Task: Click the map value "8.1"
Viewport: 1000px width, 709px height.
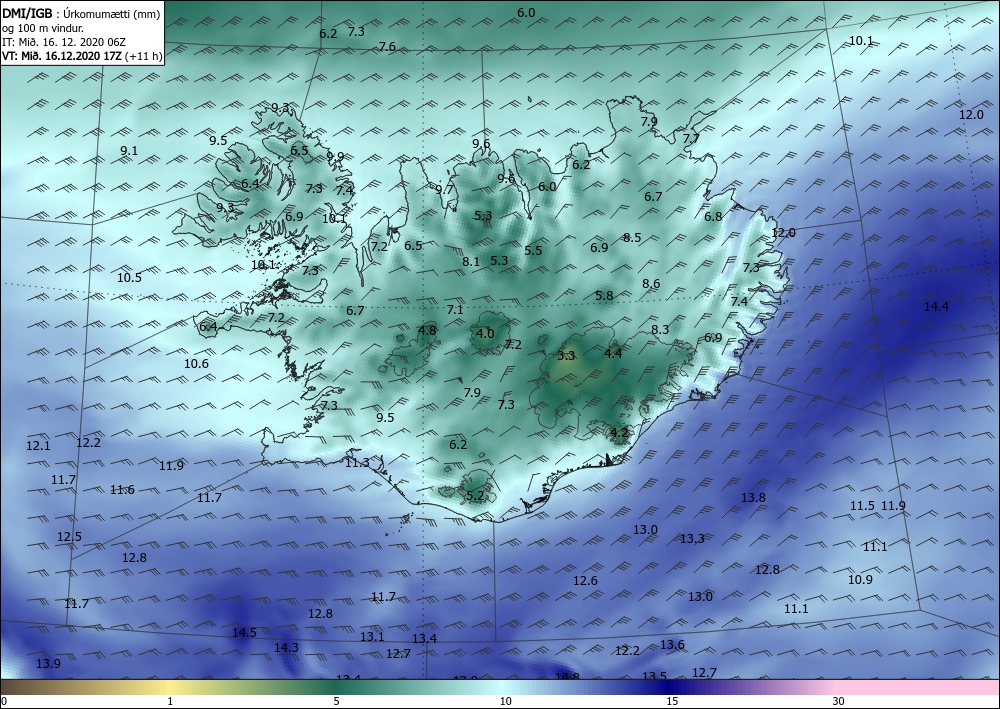Action: (x=471, y=261)
